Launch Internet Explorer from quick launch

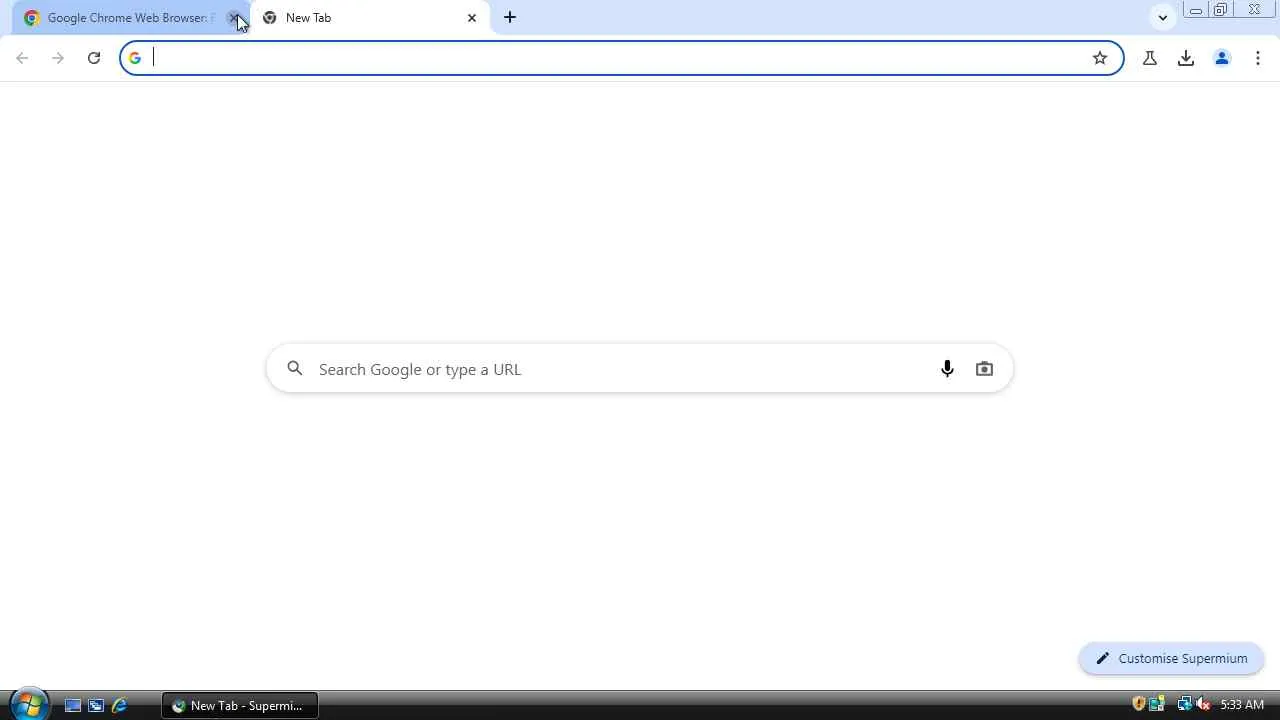pos(119,705)
